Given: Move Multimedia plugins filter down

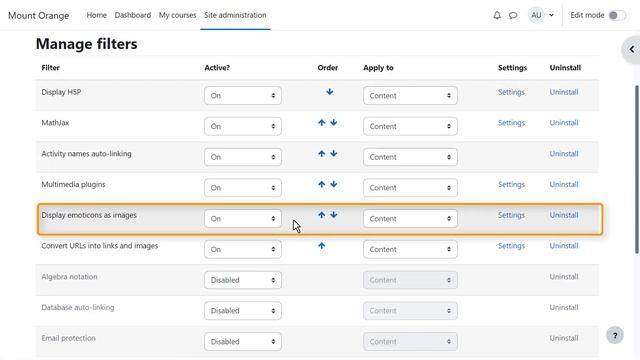Looking at the screenshot, I should [333, 184].
